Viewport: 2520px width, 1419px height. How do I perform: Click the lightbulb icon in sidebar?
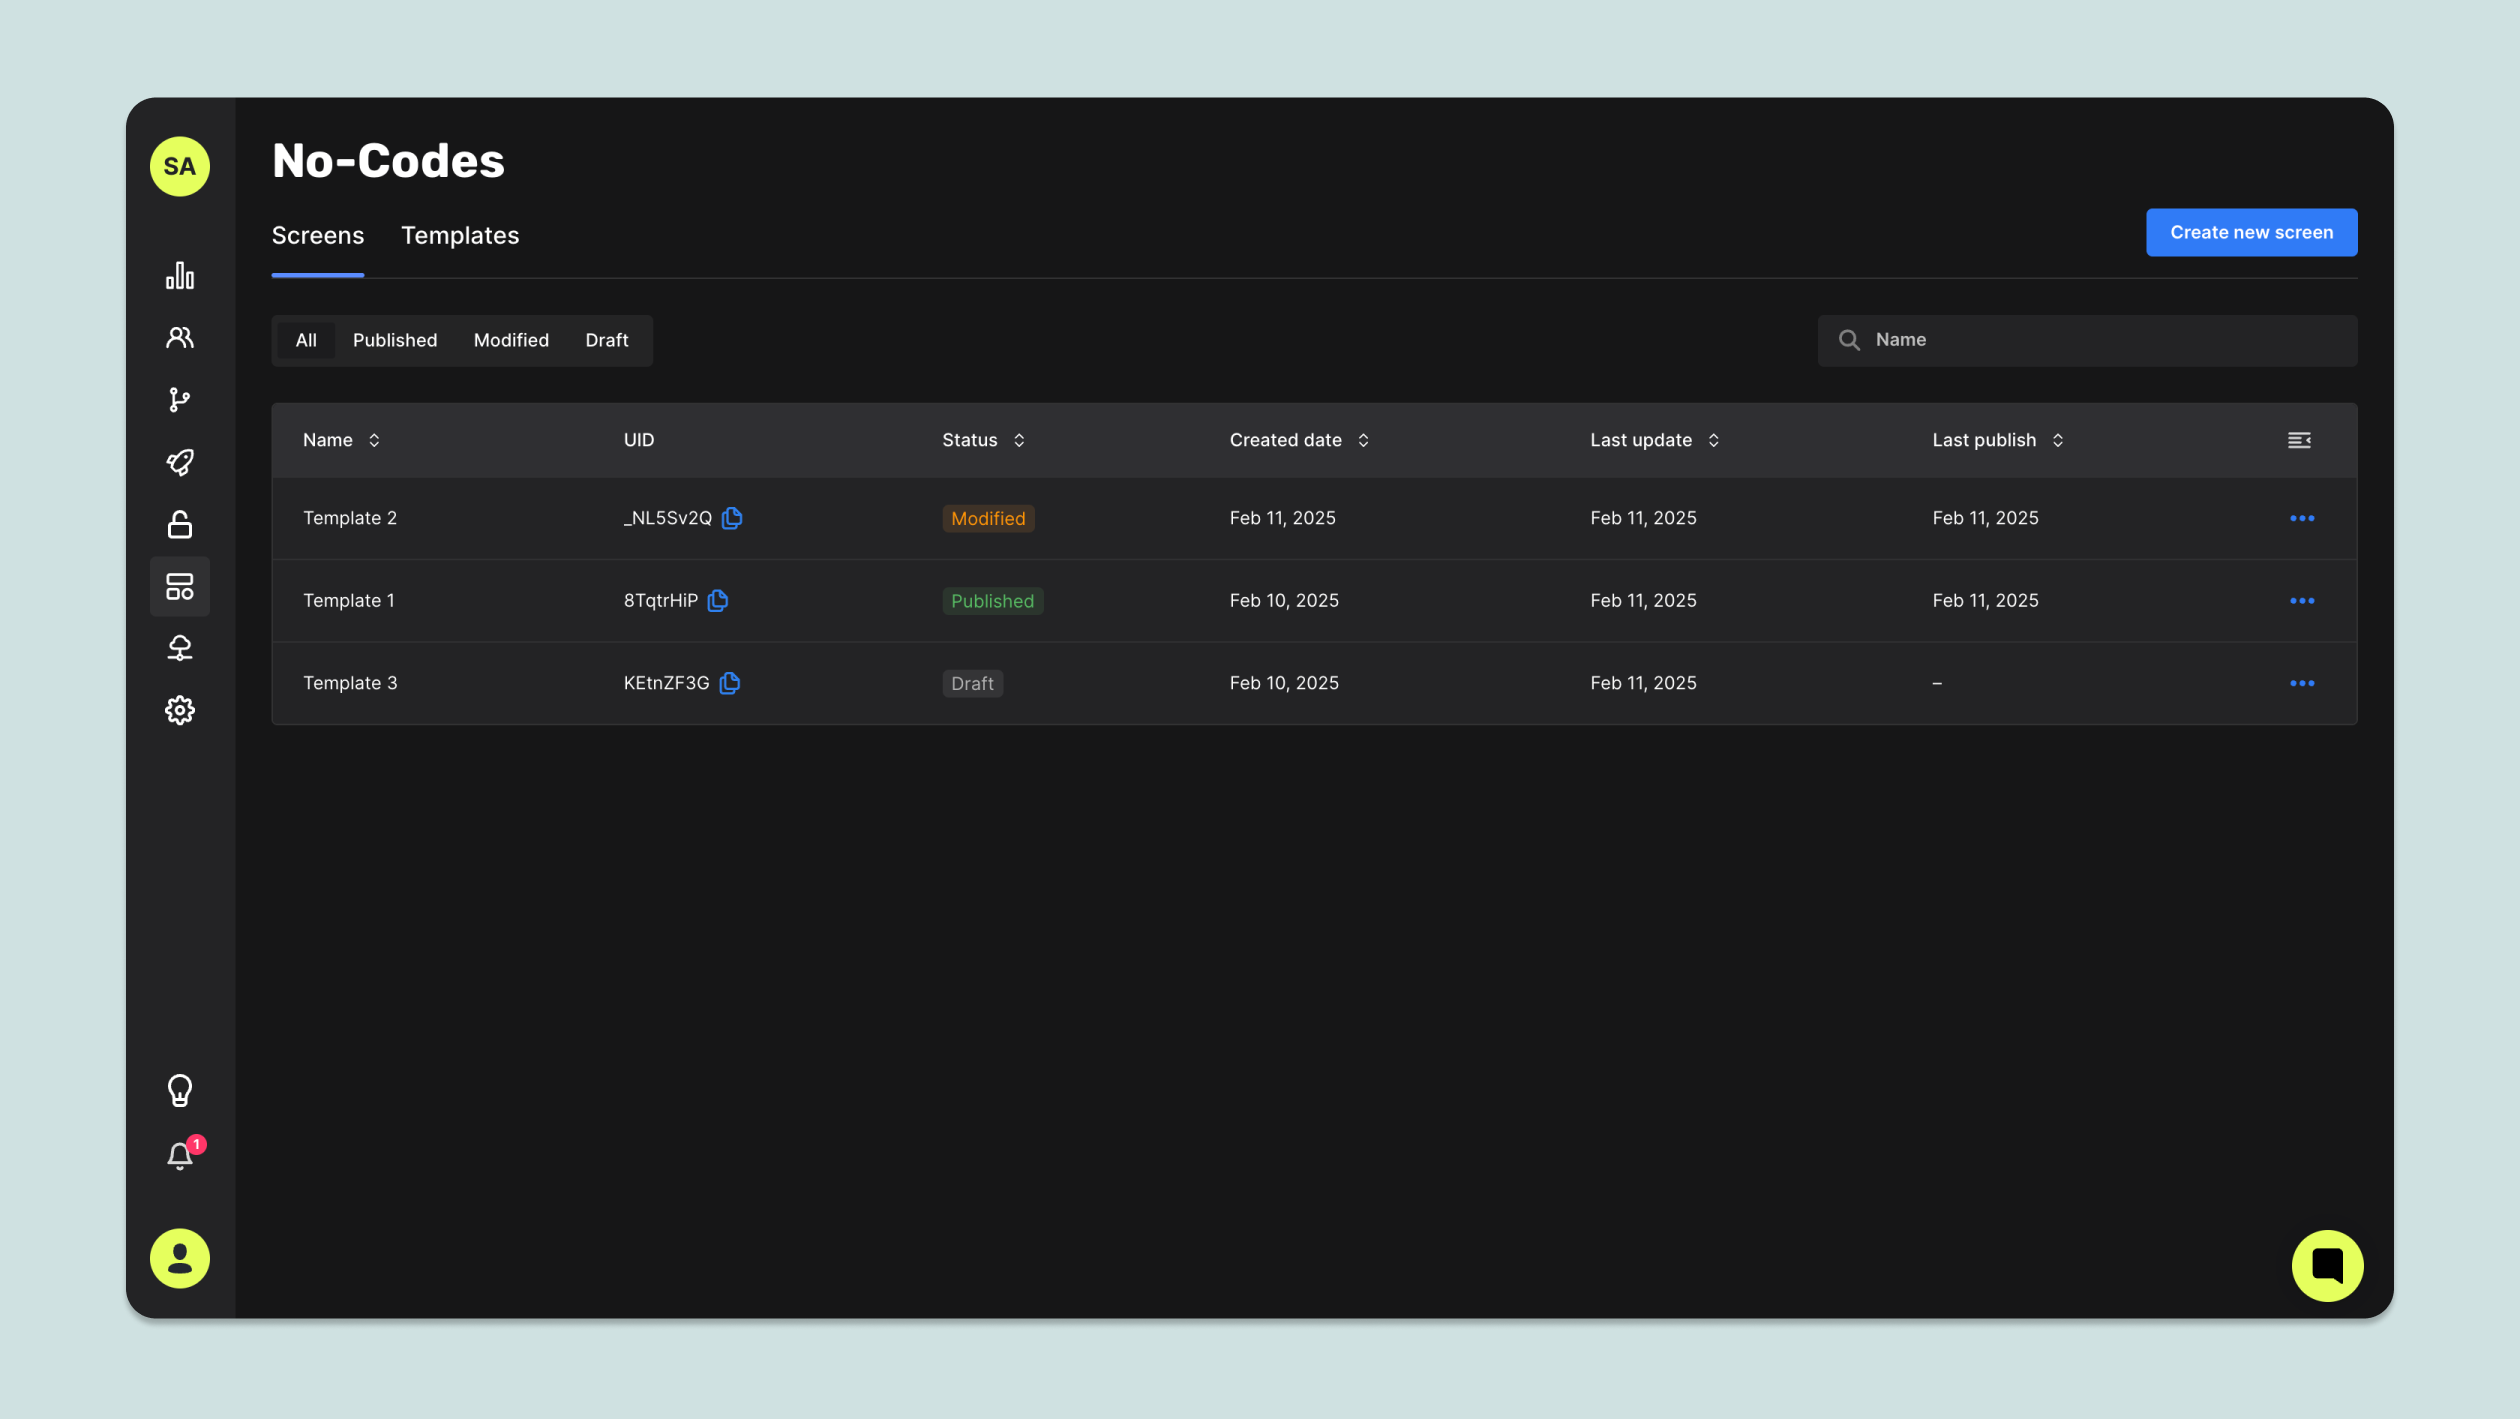[x=180, y=1091]
